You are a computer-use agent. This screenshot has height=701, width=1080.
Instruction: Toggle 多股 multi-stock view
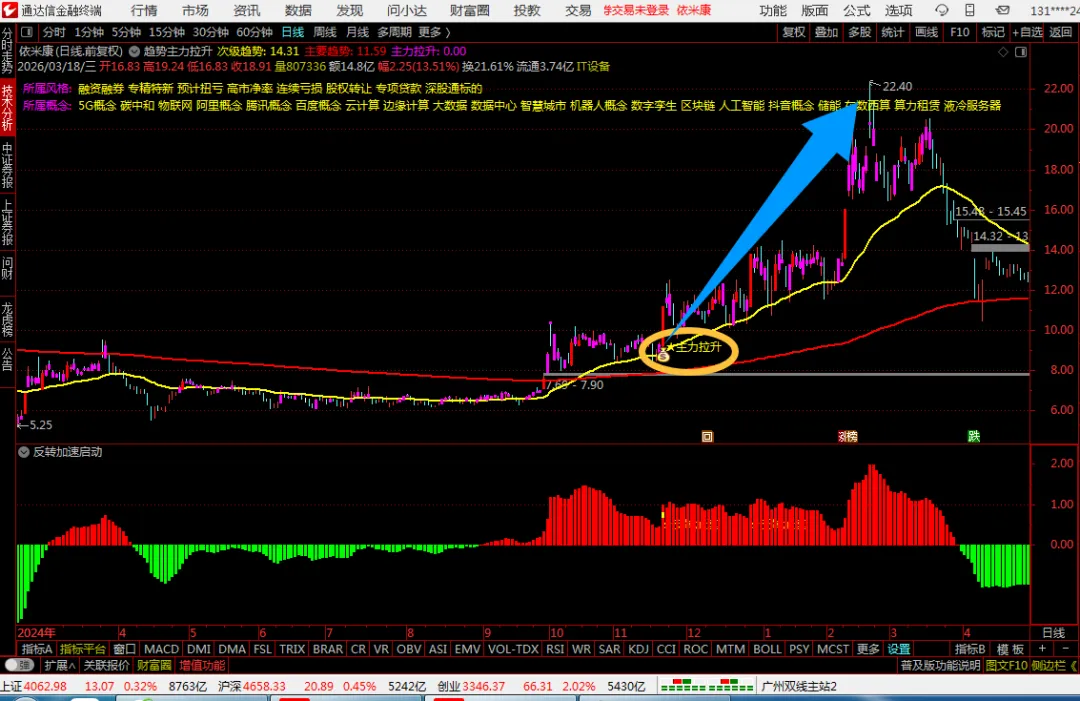[x=860, y=32]
